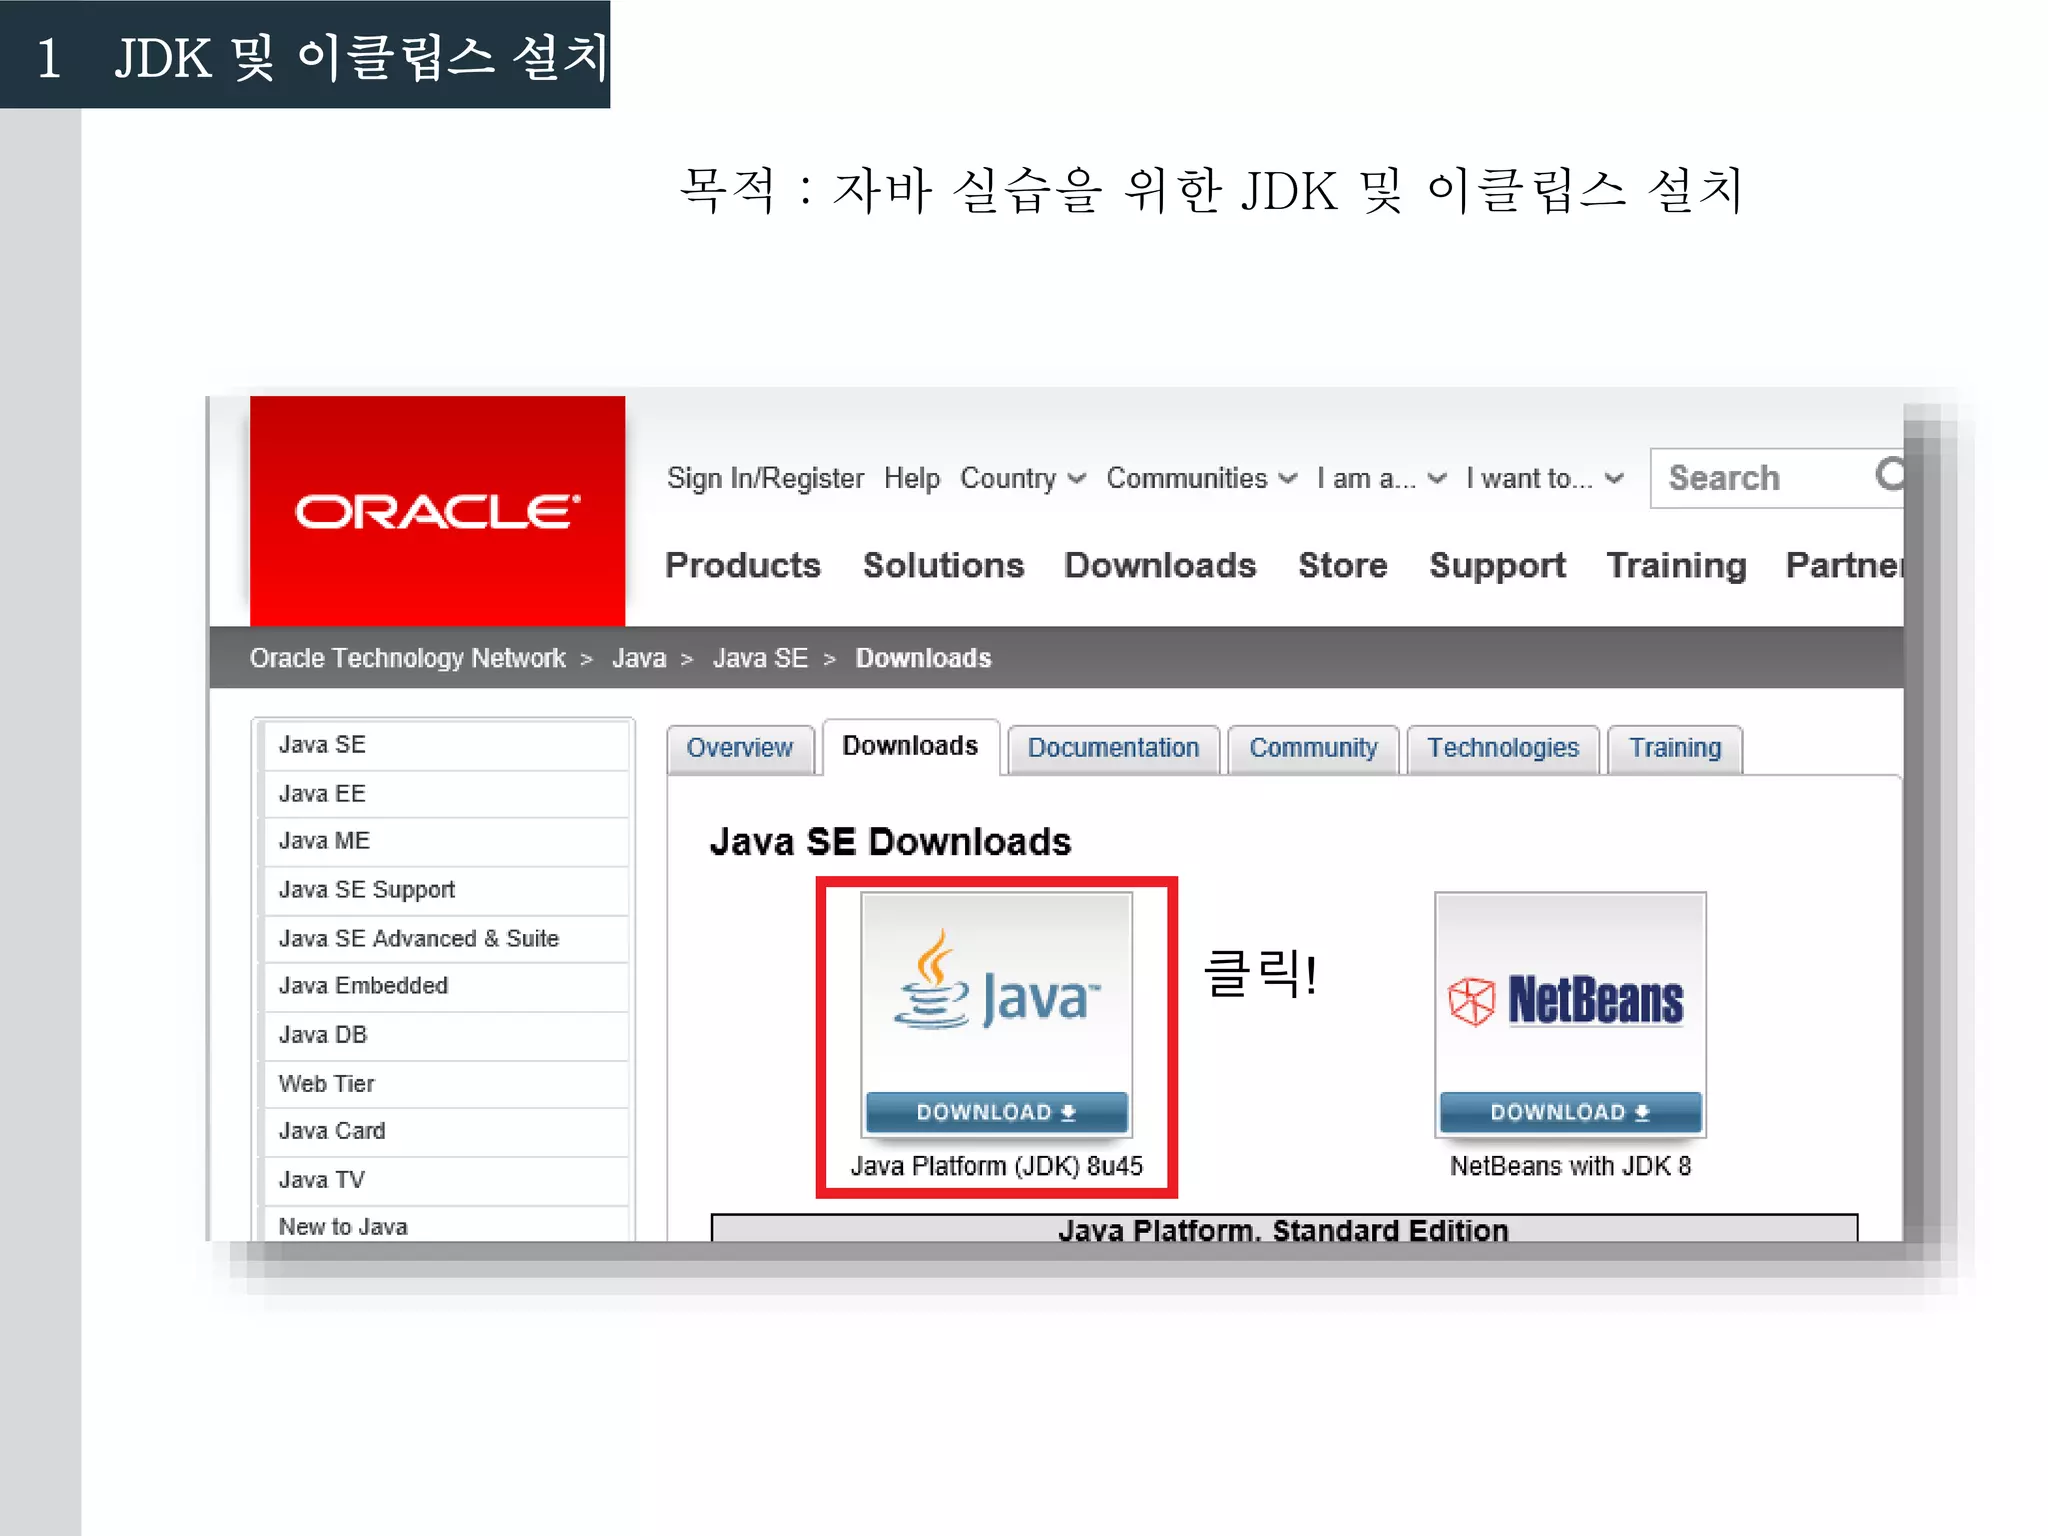This screenshot has height=1536, width=2048.
Task: Select Java Card in sidebar
Action: (445, 1131)
